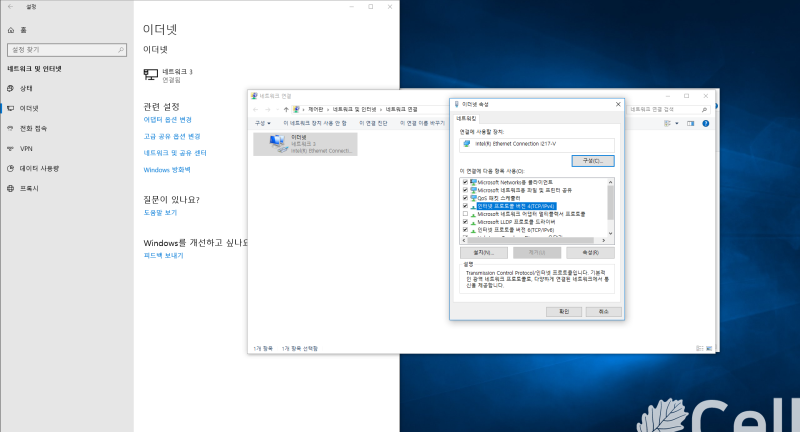Click the blue help icon in Network Connections

pos(706,123)
